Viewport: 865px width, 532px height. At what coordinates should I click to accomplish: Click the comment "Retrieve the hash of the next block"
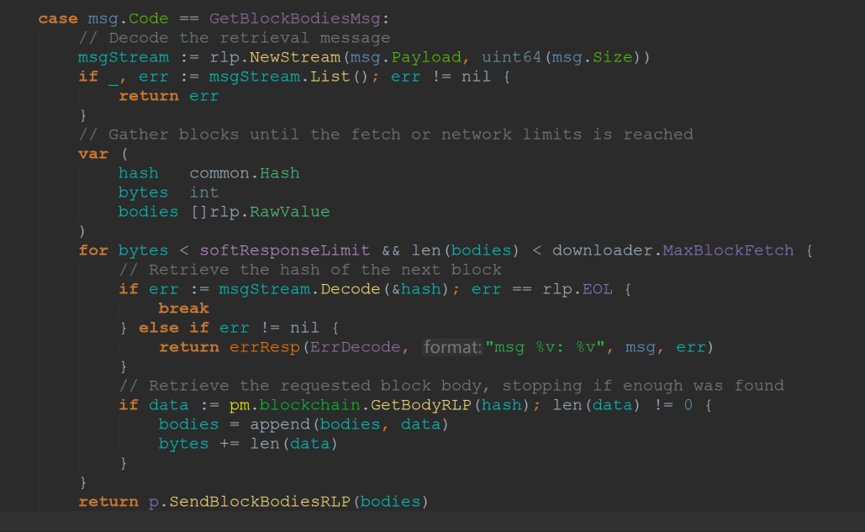pyautogui.click(x=310, y=270)
